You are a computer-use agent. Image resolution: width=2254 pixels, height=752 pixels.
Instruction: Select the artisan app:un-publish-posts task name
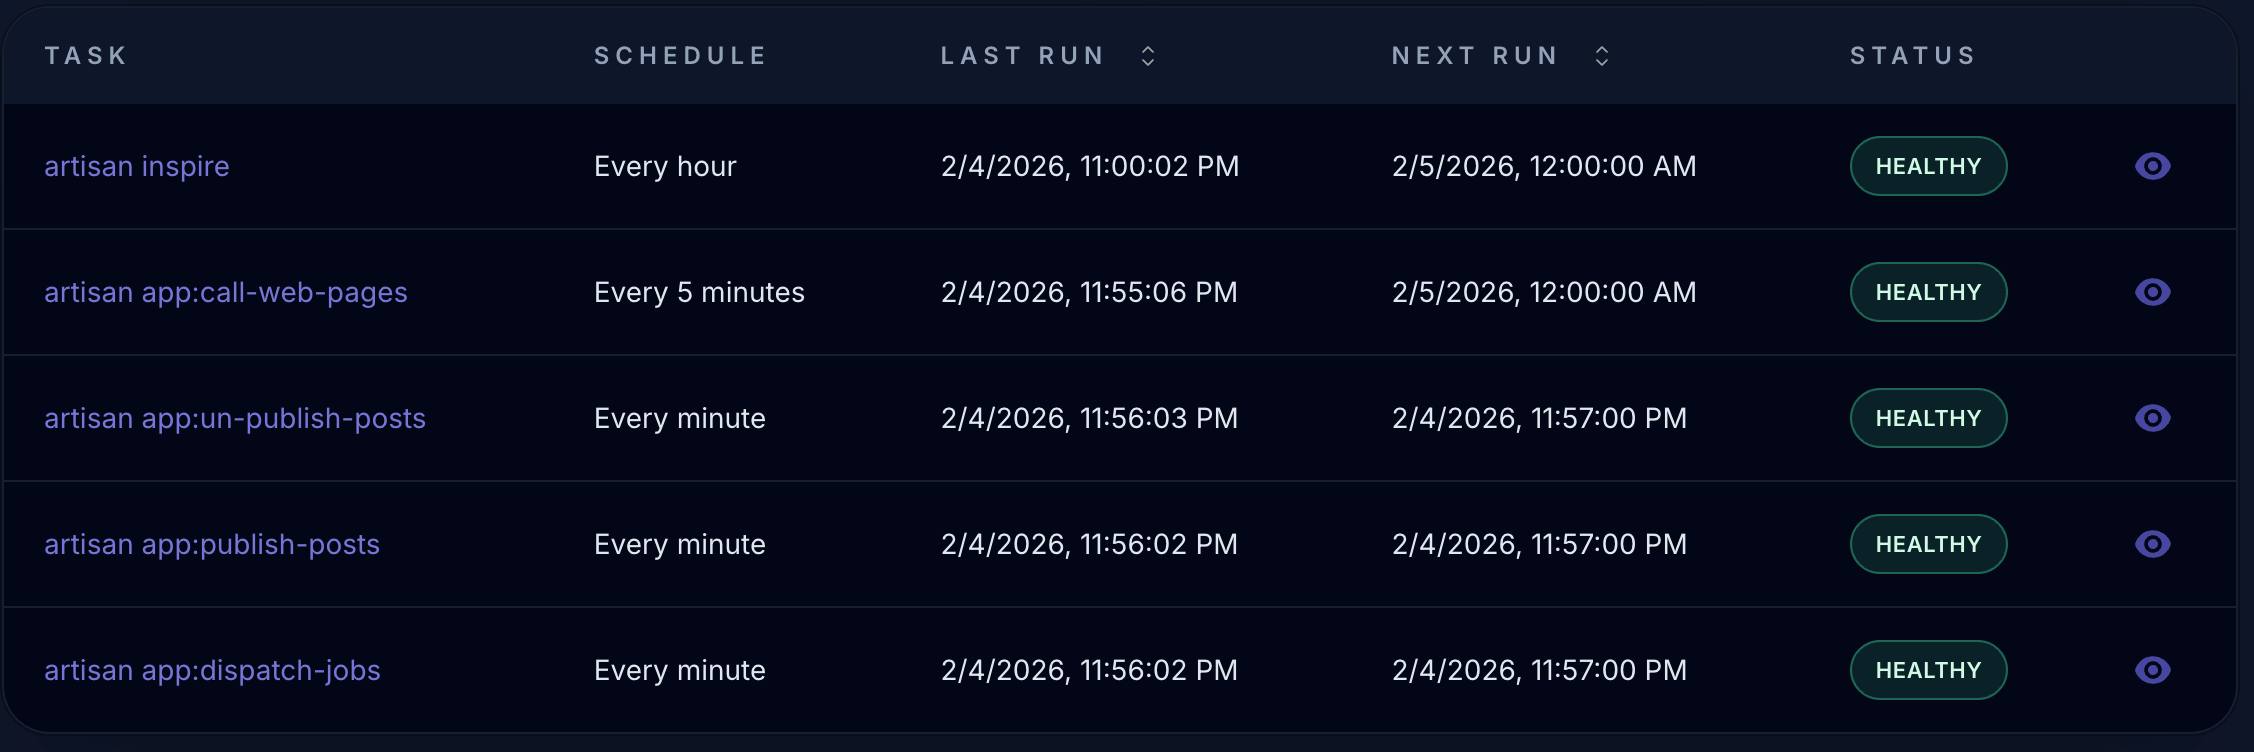[235, 418]
